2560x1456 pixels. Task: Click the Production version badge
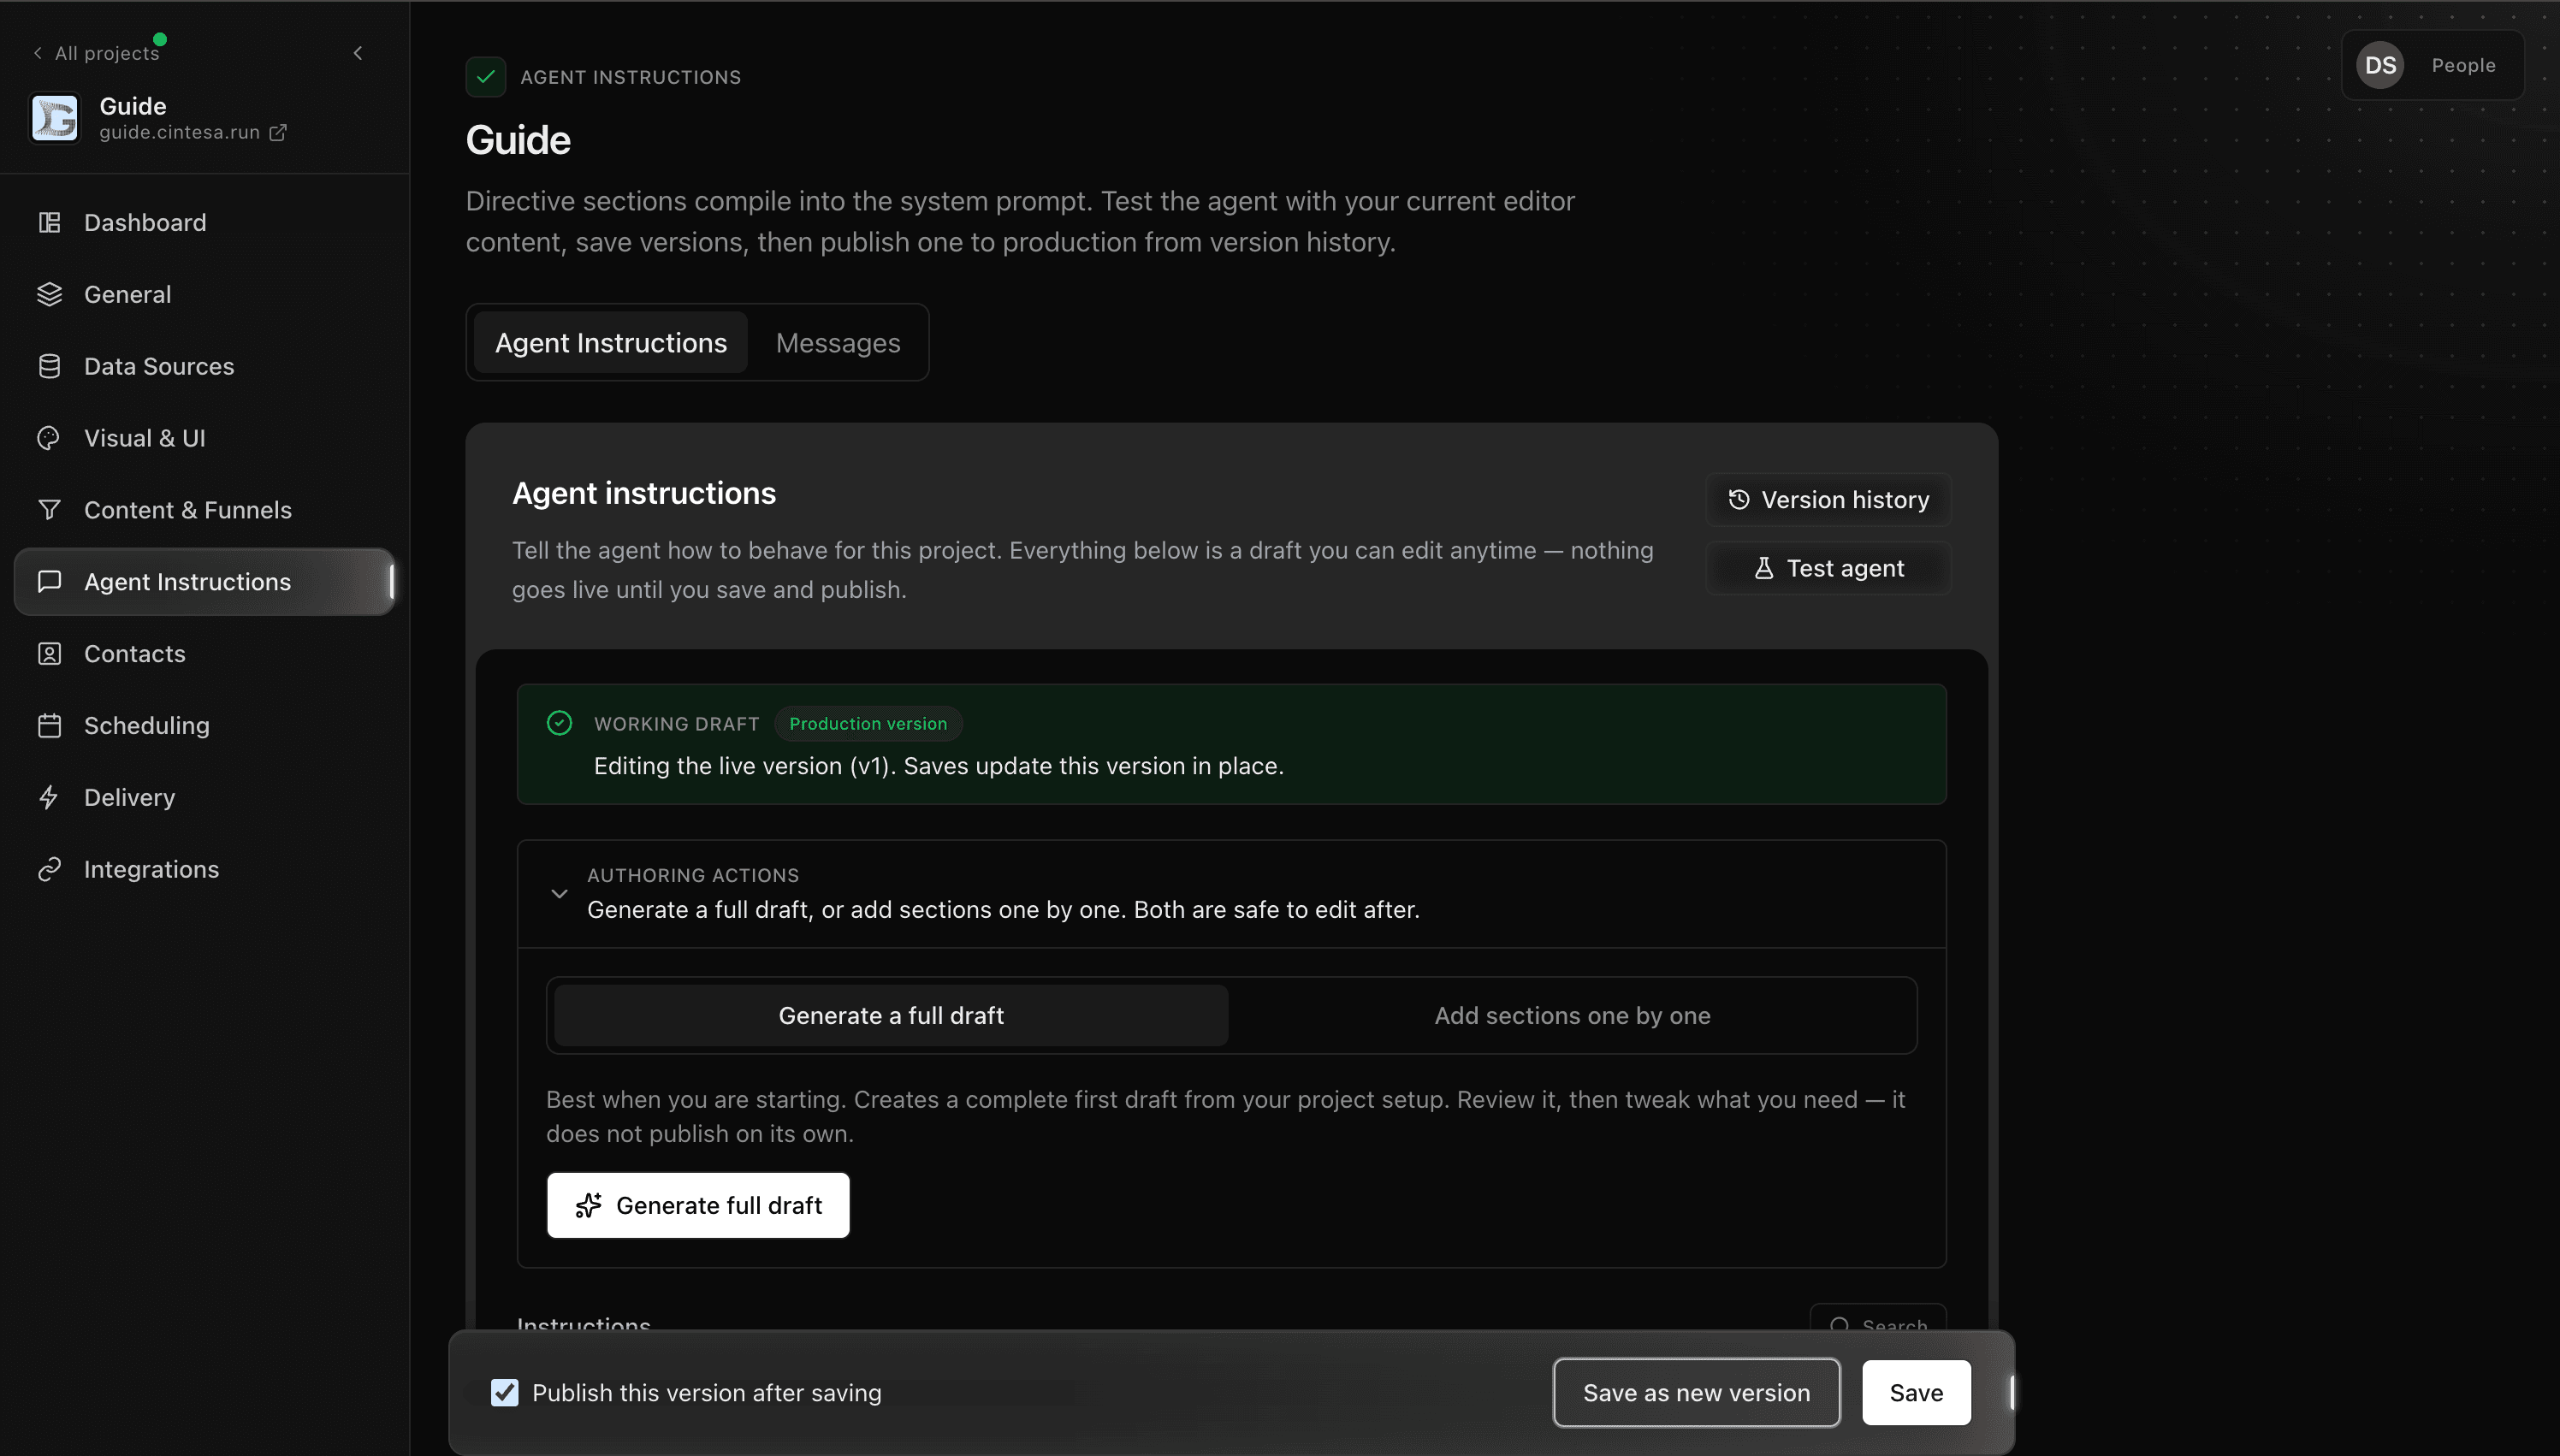[x=868, y=723]
